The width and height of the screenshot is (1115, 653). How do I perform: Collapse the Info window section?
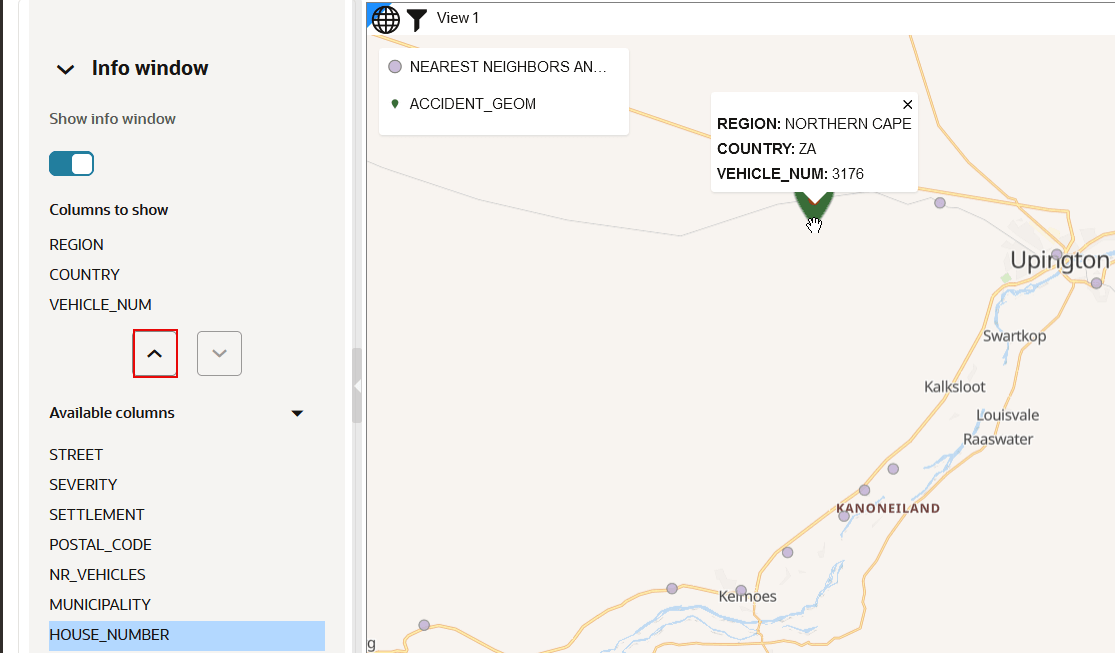tap(65, 69)
